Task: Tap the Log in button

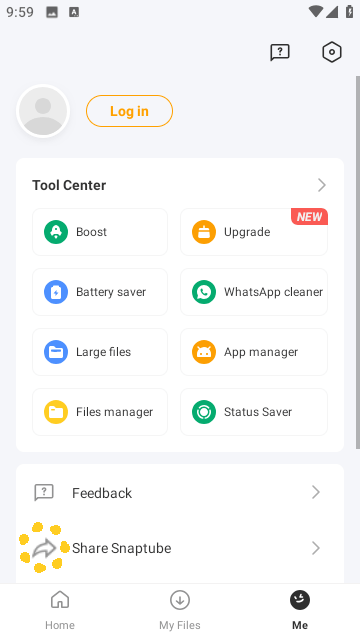Action: pyautogui.click(x=129, y=111)
